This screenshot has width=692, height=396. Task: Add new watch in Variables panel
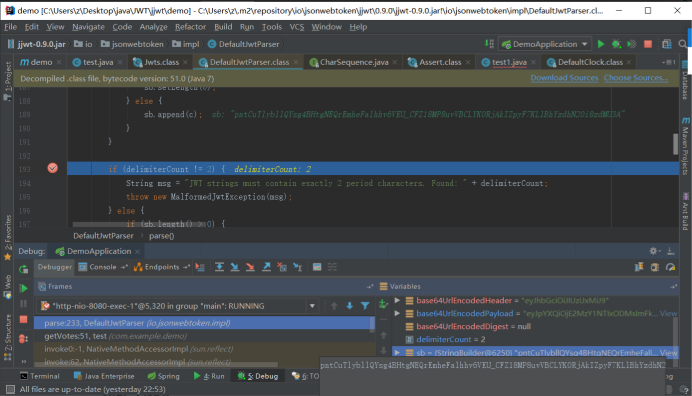tap(383, 304)
